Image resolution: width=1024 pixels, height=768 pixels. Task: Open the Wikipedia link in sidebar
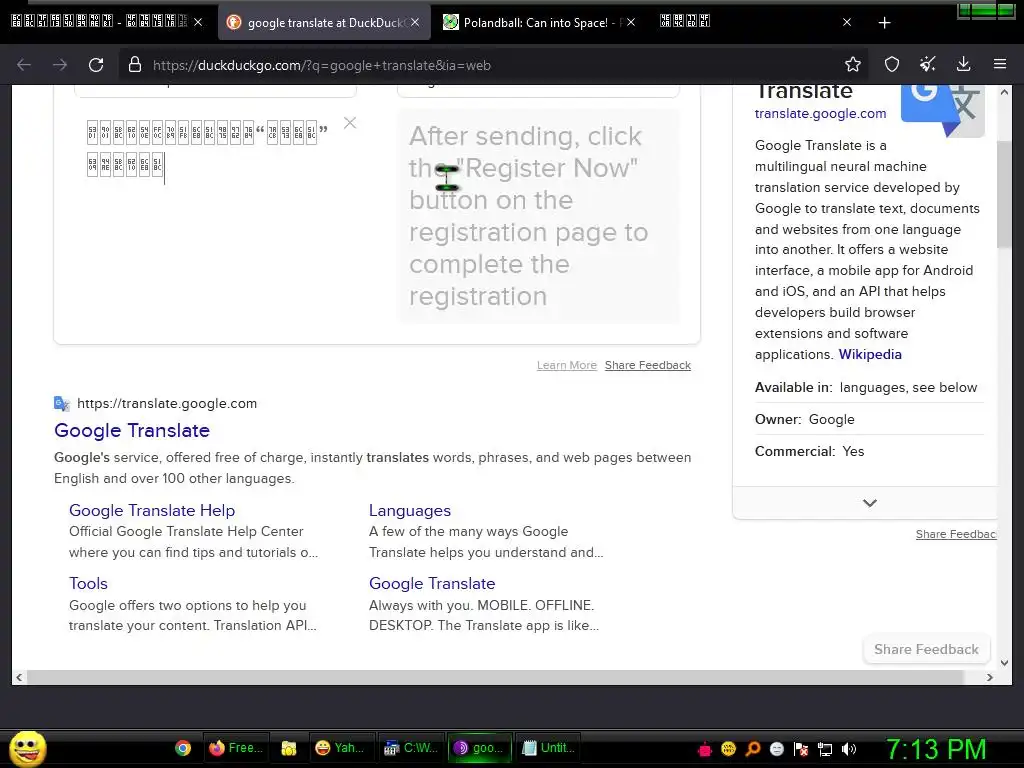[870, 354]
